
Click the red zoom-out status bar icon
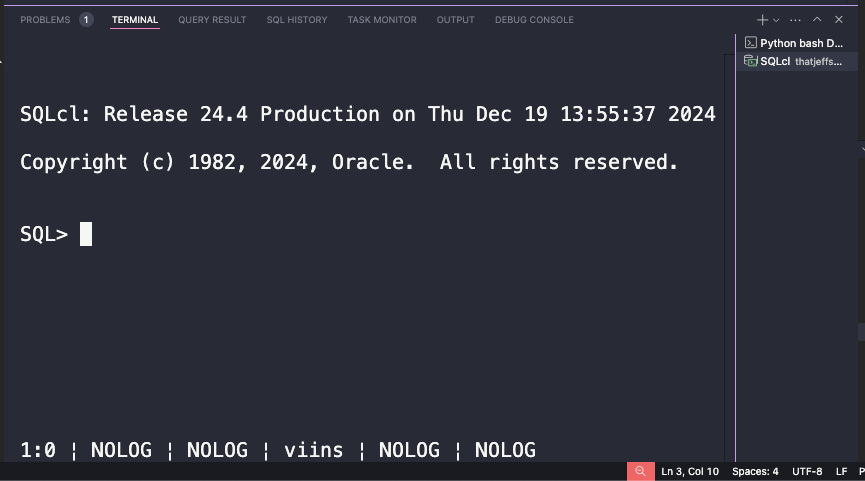click(x=640, y=472)
